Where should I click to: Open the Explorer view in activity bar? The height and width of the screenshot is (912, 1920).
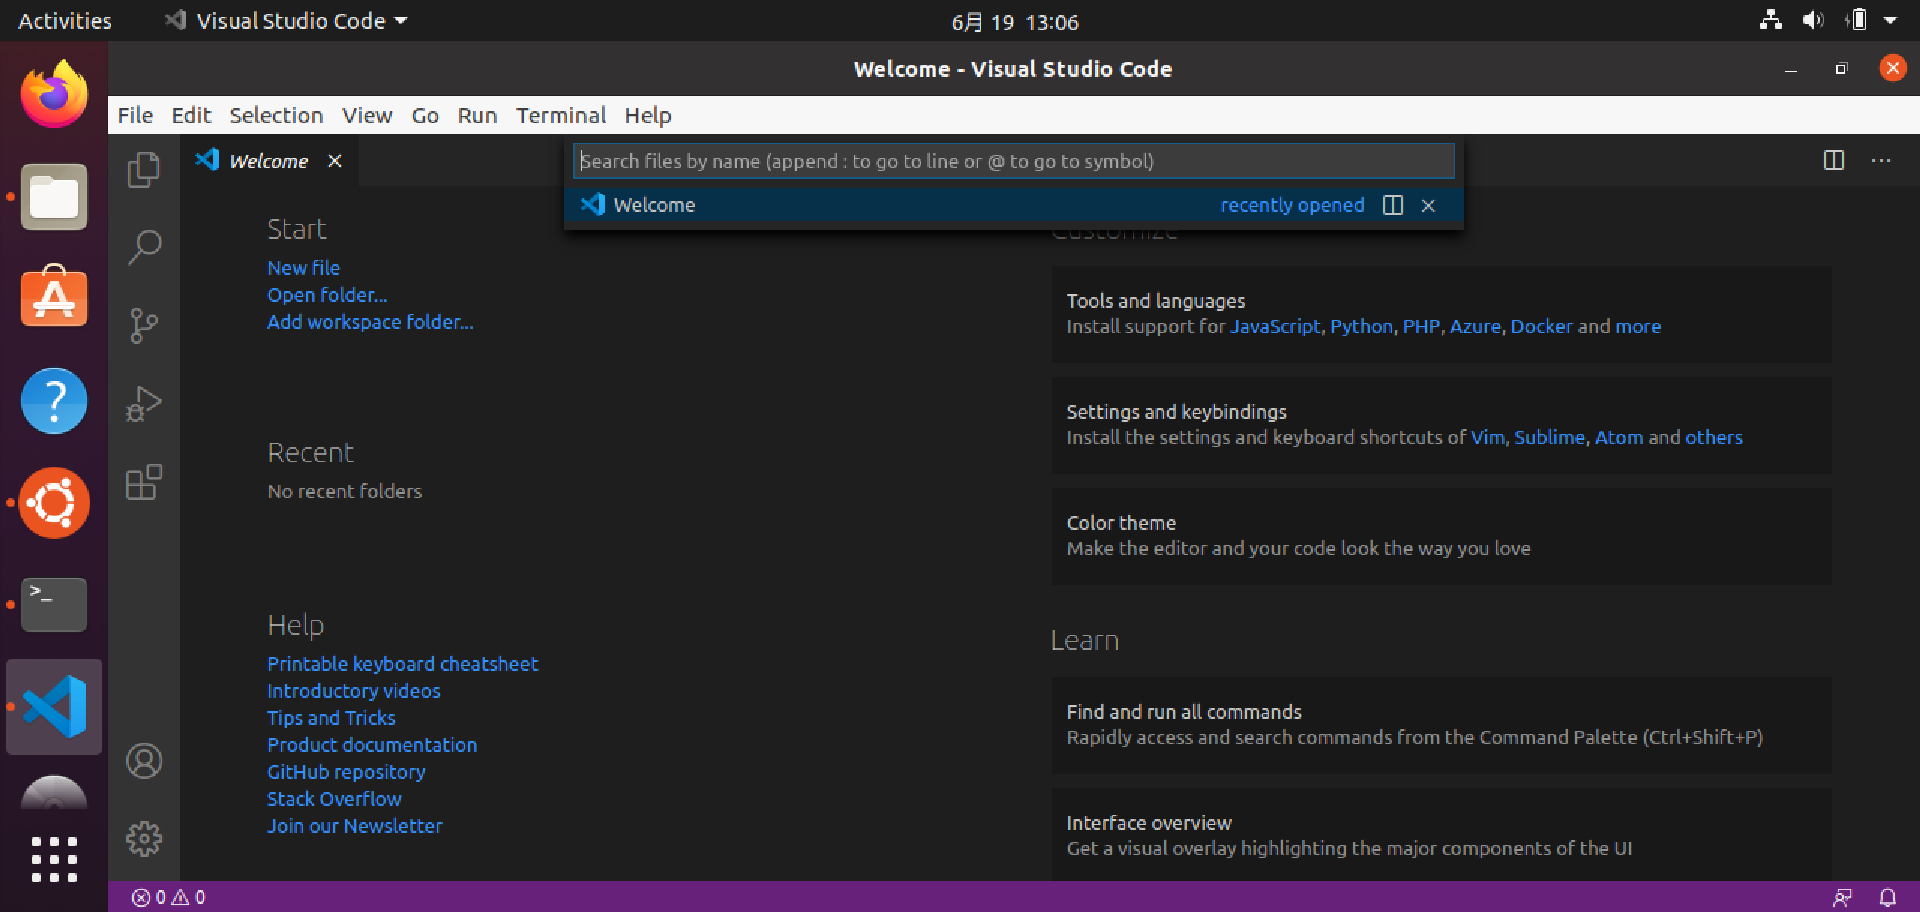144,169
